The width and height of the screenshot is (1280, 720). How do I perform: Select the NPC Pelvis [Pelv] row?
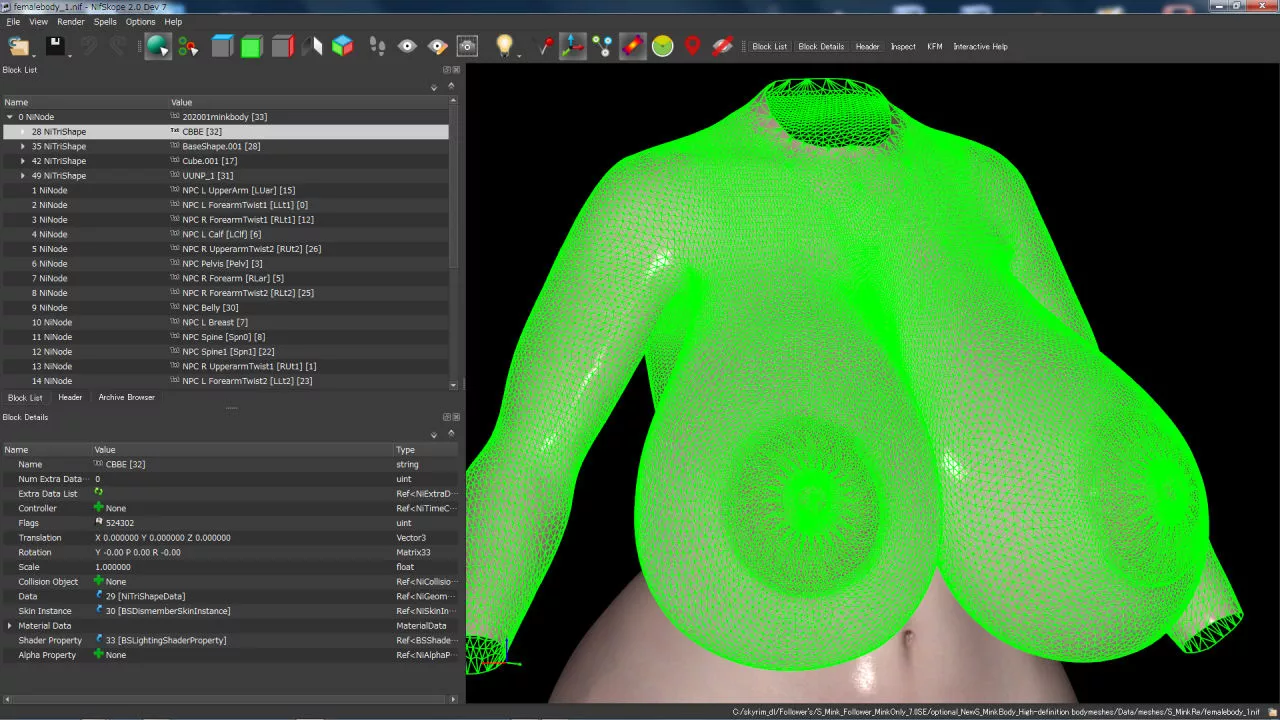point(225,263)
